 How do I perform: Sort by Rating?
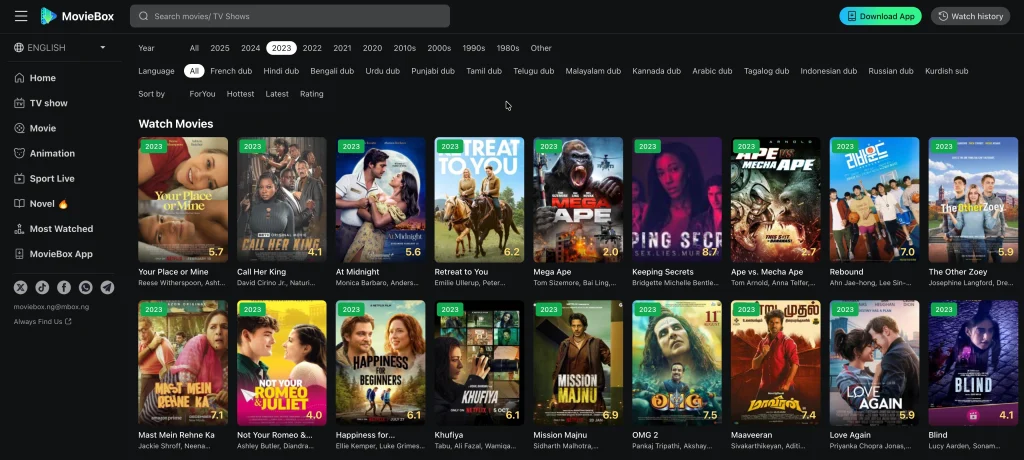312,94
